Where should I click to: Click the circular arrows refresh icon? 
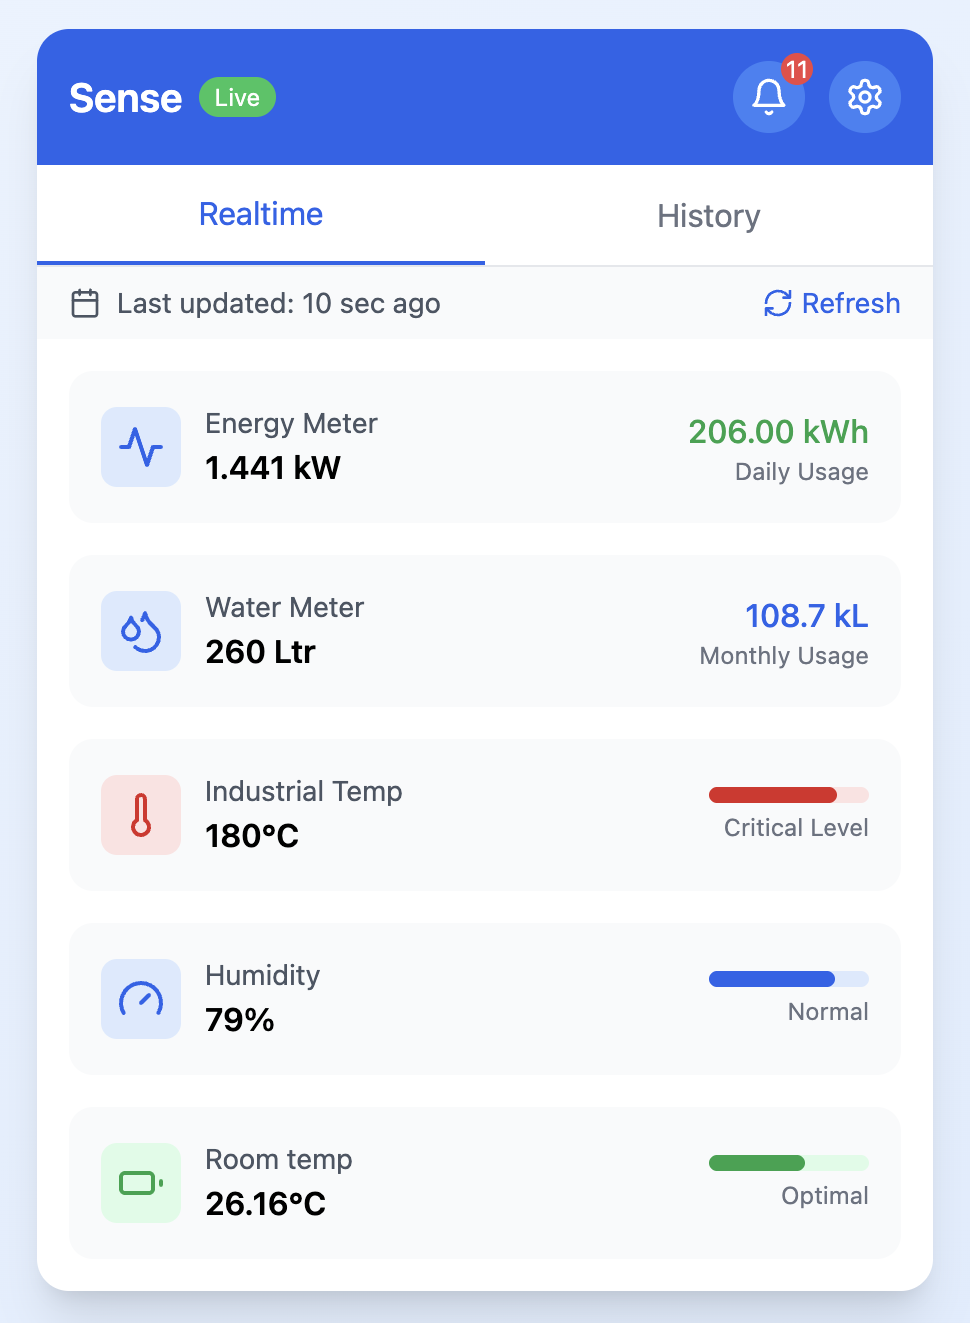pos(777,303)
